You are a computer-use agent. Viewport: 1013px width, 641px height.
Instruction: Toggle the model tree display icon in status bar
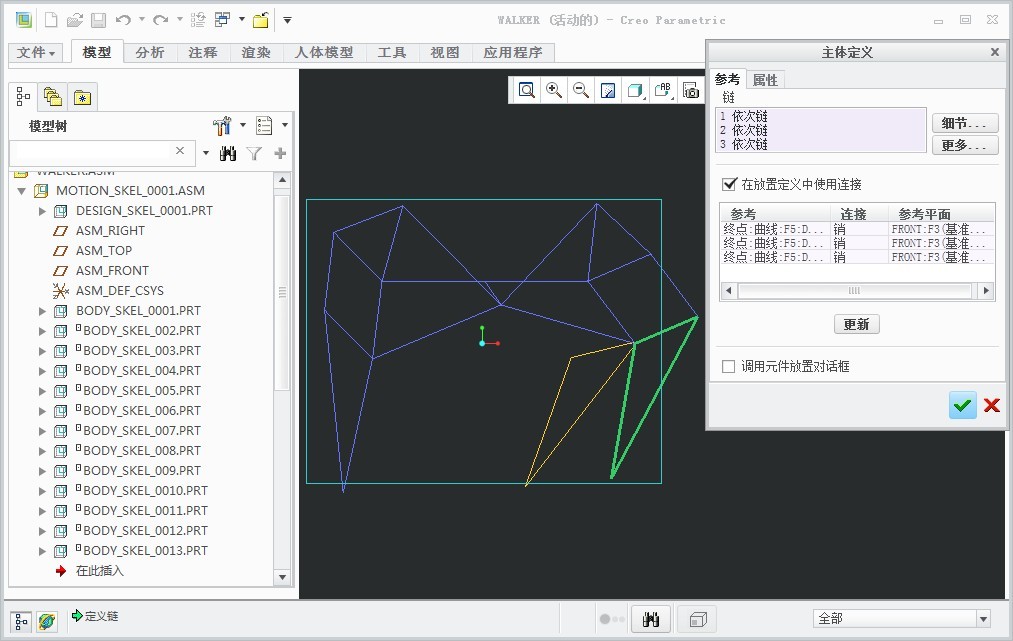[20, 620]
